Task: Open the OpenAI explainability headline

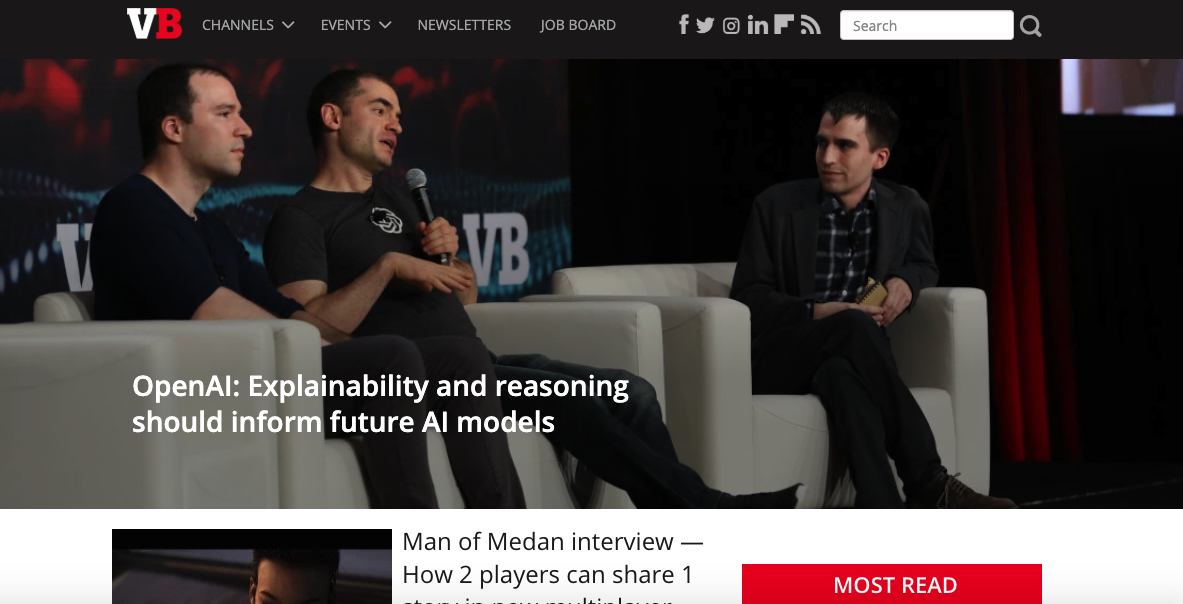Action: 380,403
